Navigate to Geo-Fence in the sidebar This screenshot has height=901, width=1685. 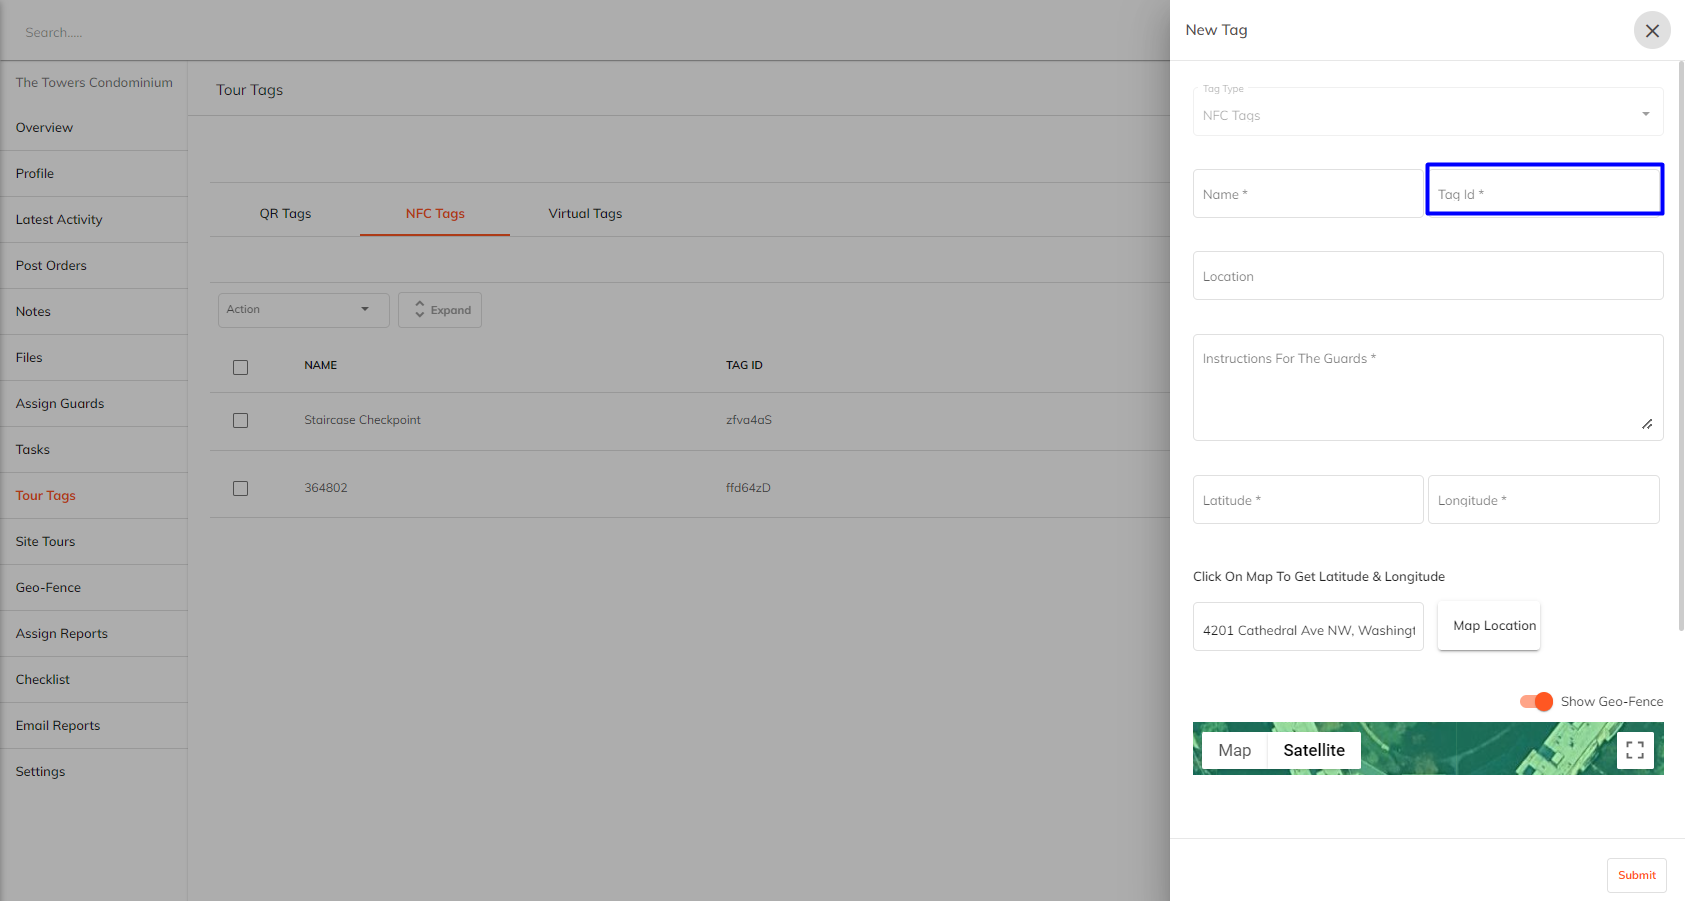[48, 587]
